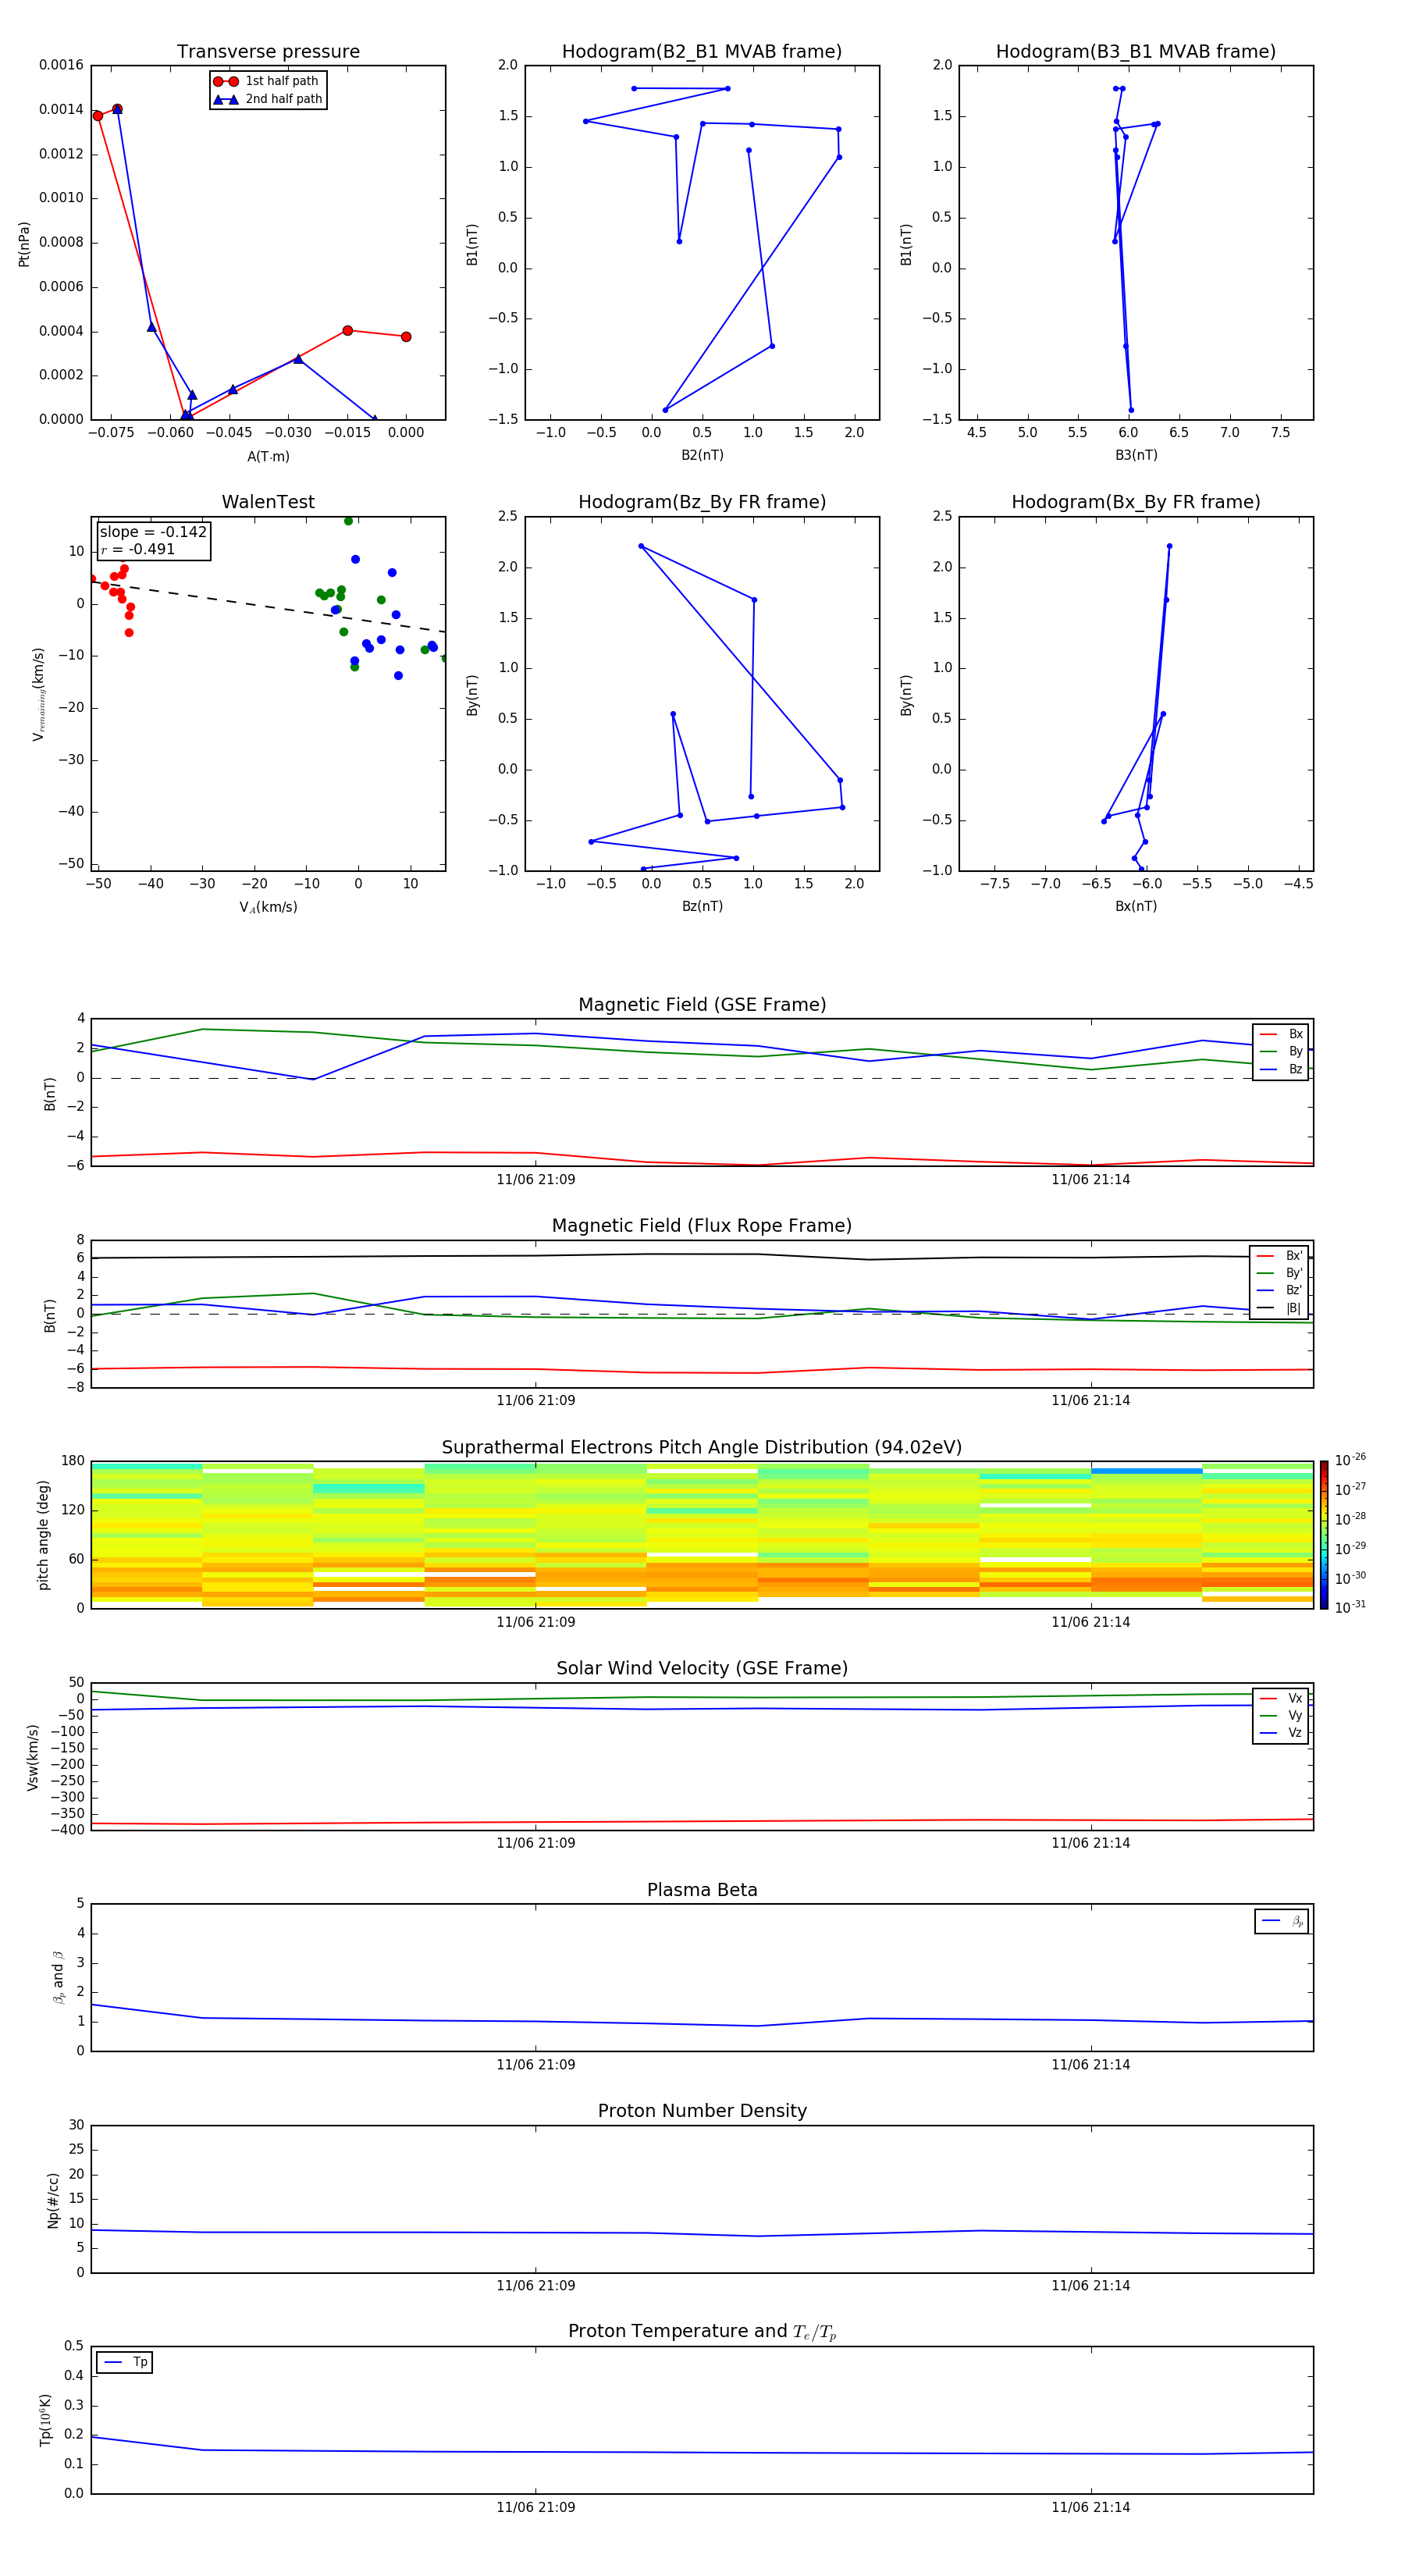This screenshot has width=1405, height=2576.
Task: Click the 'Hodogram(B3_B1 MVAB frame)' title
Action: 1136,51
